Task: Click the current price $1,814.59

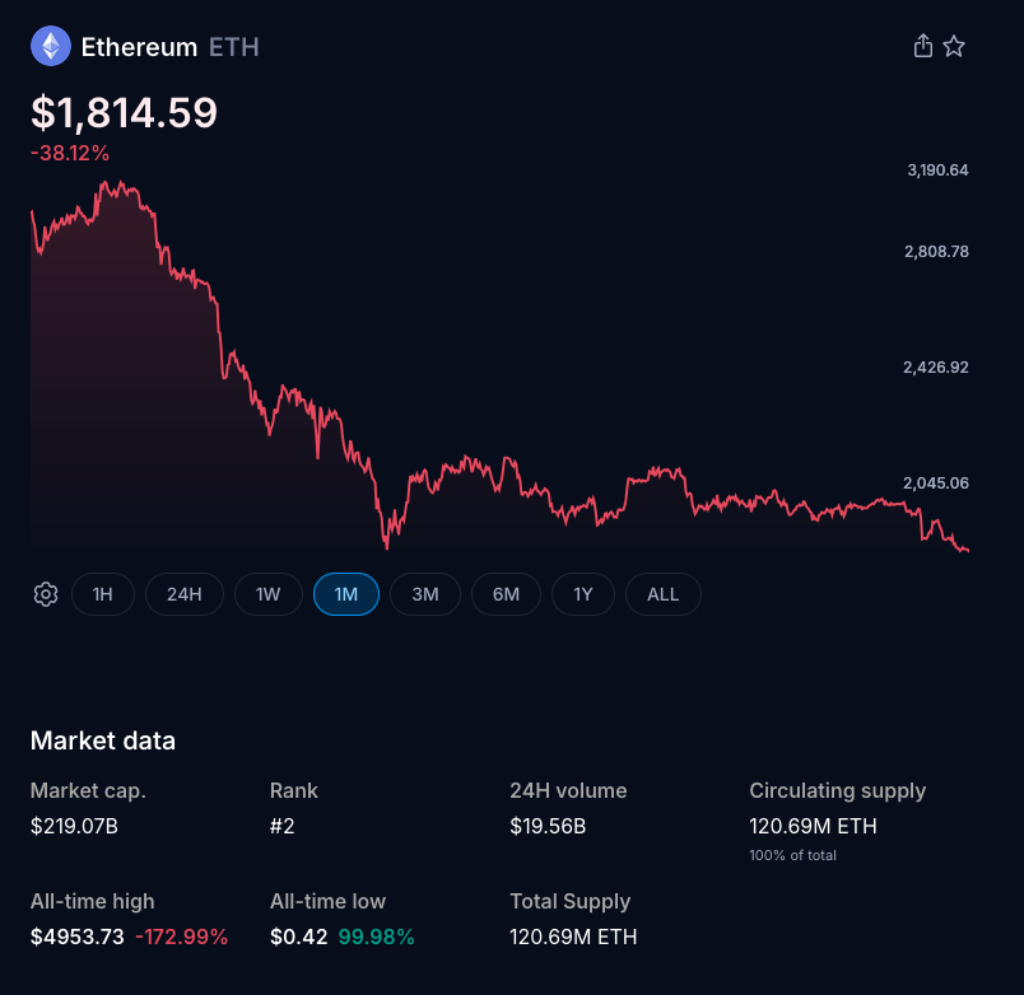Action: (x=123, y=113)
